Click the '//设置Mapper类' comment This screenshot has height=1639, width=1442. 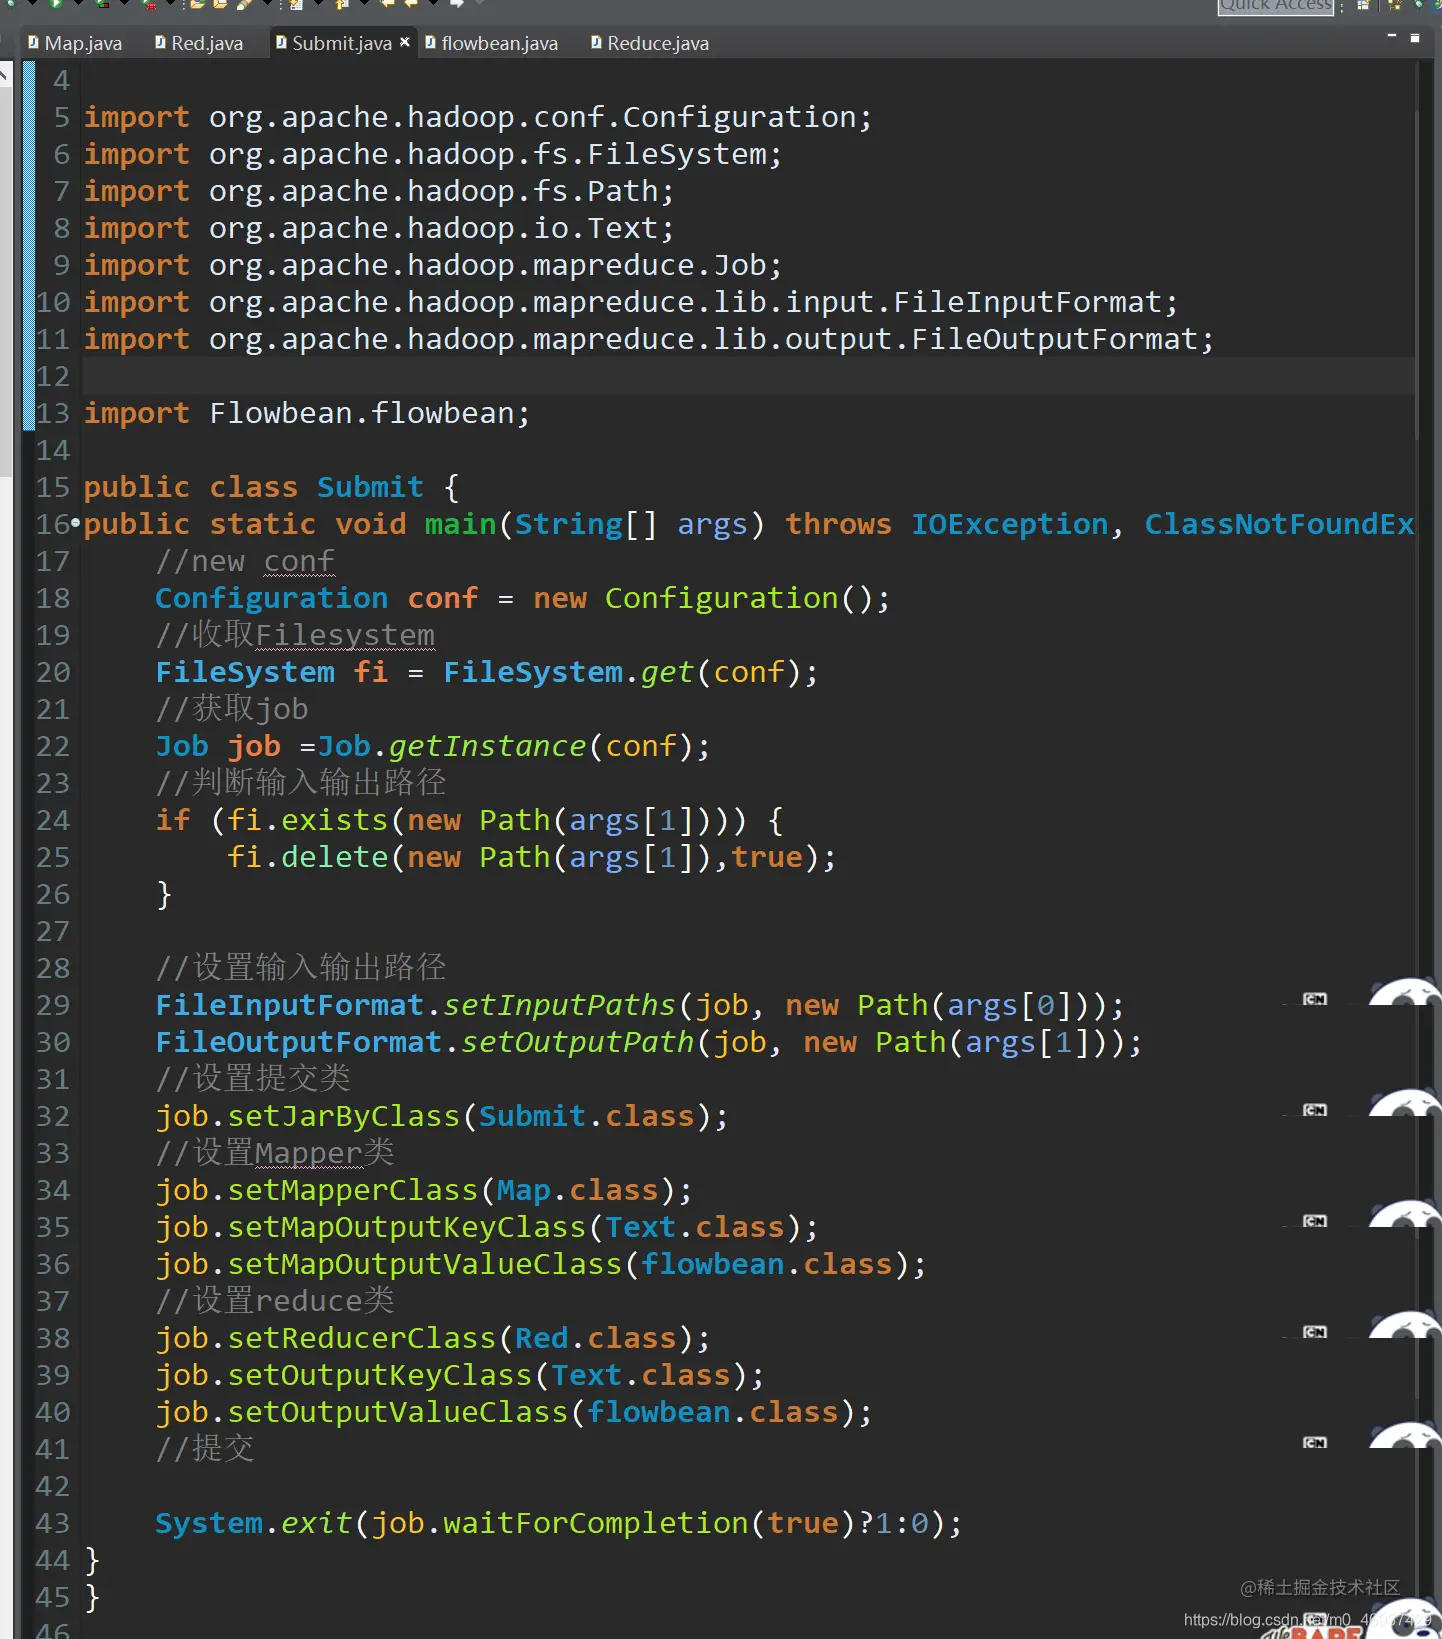275,1153
